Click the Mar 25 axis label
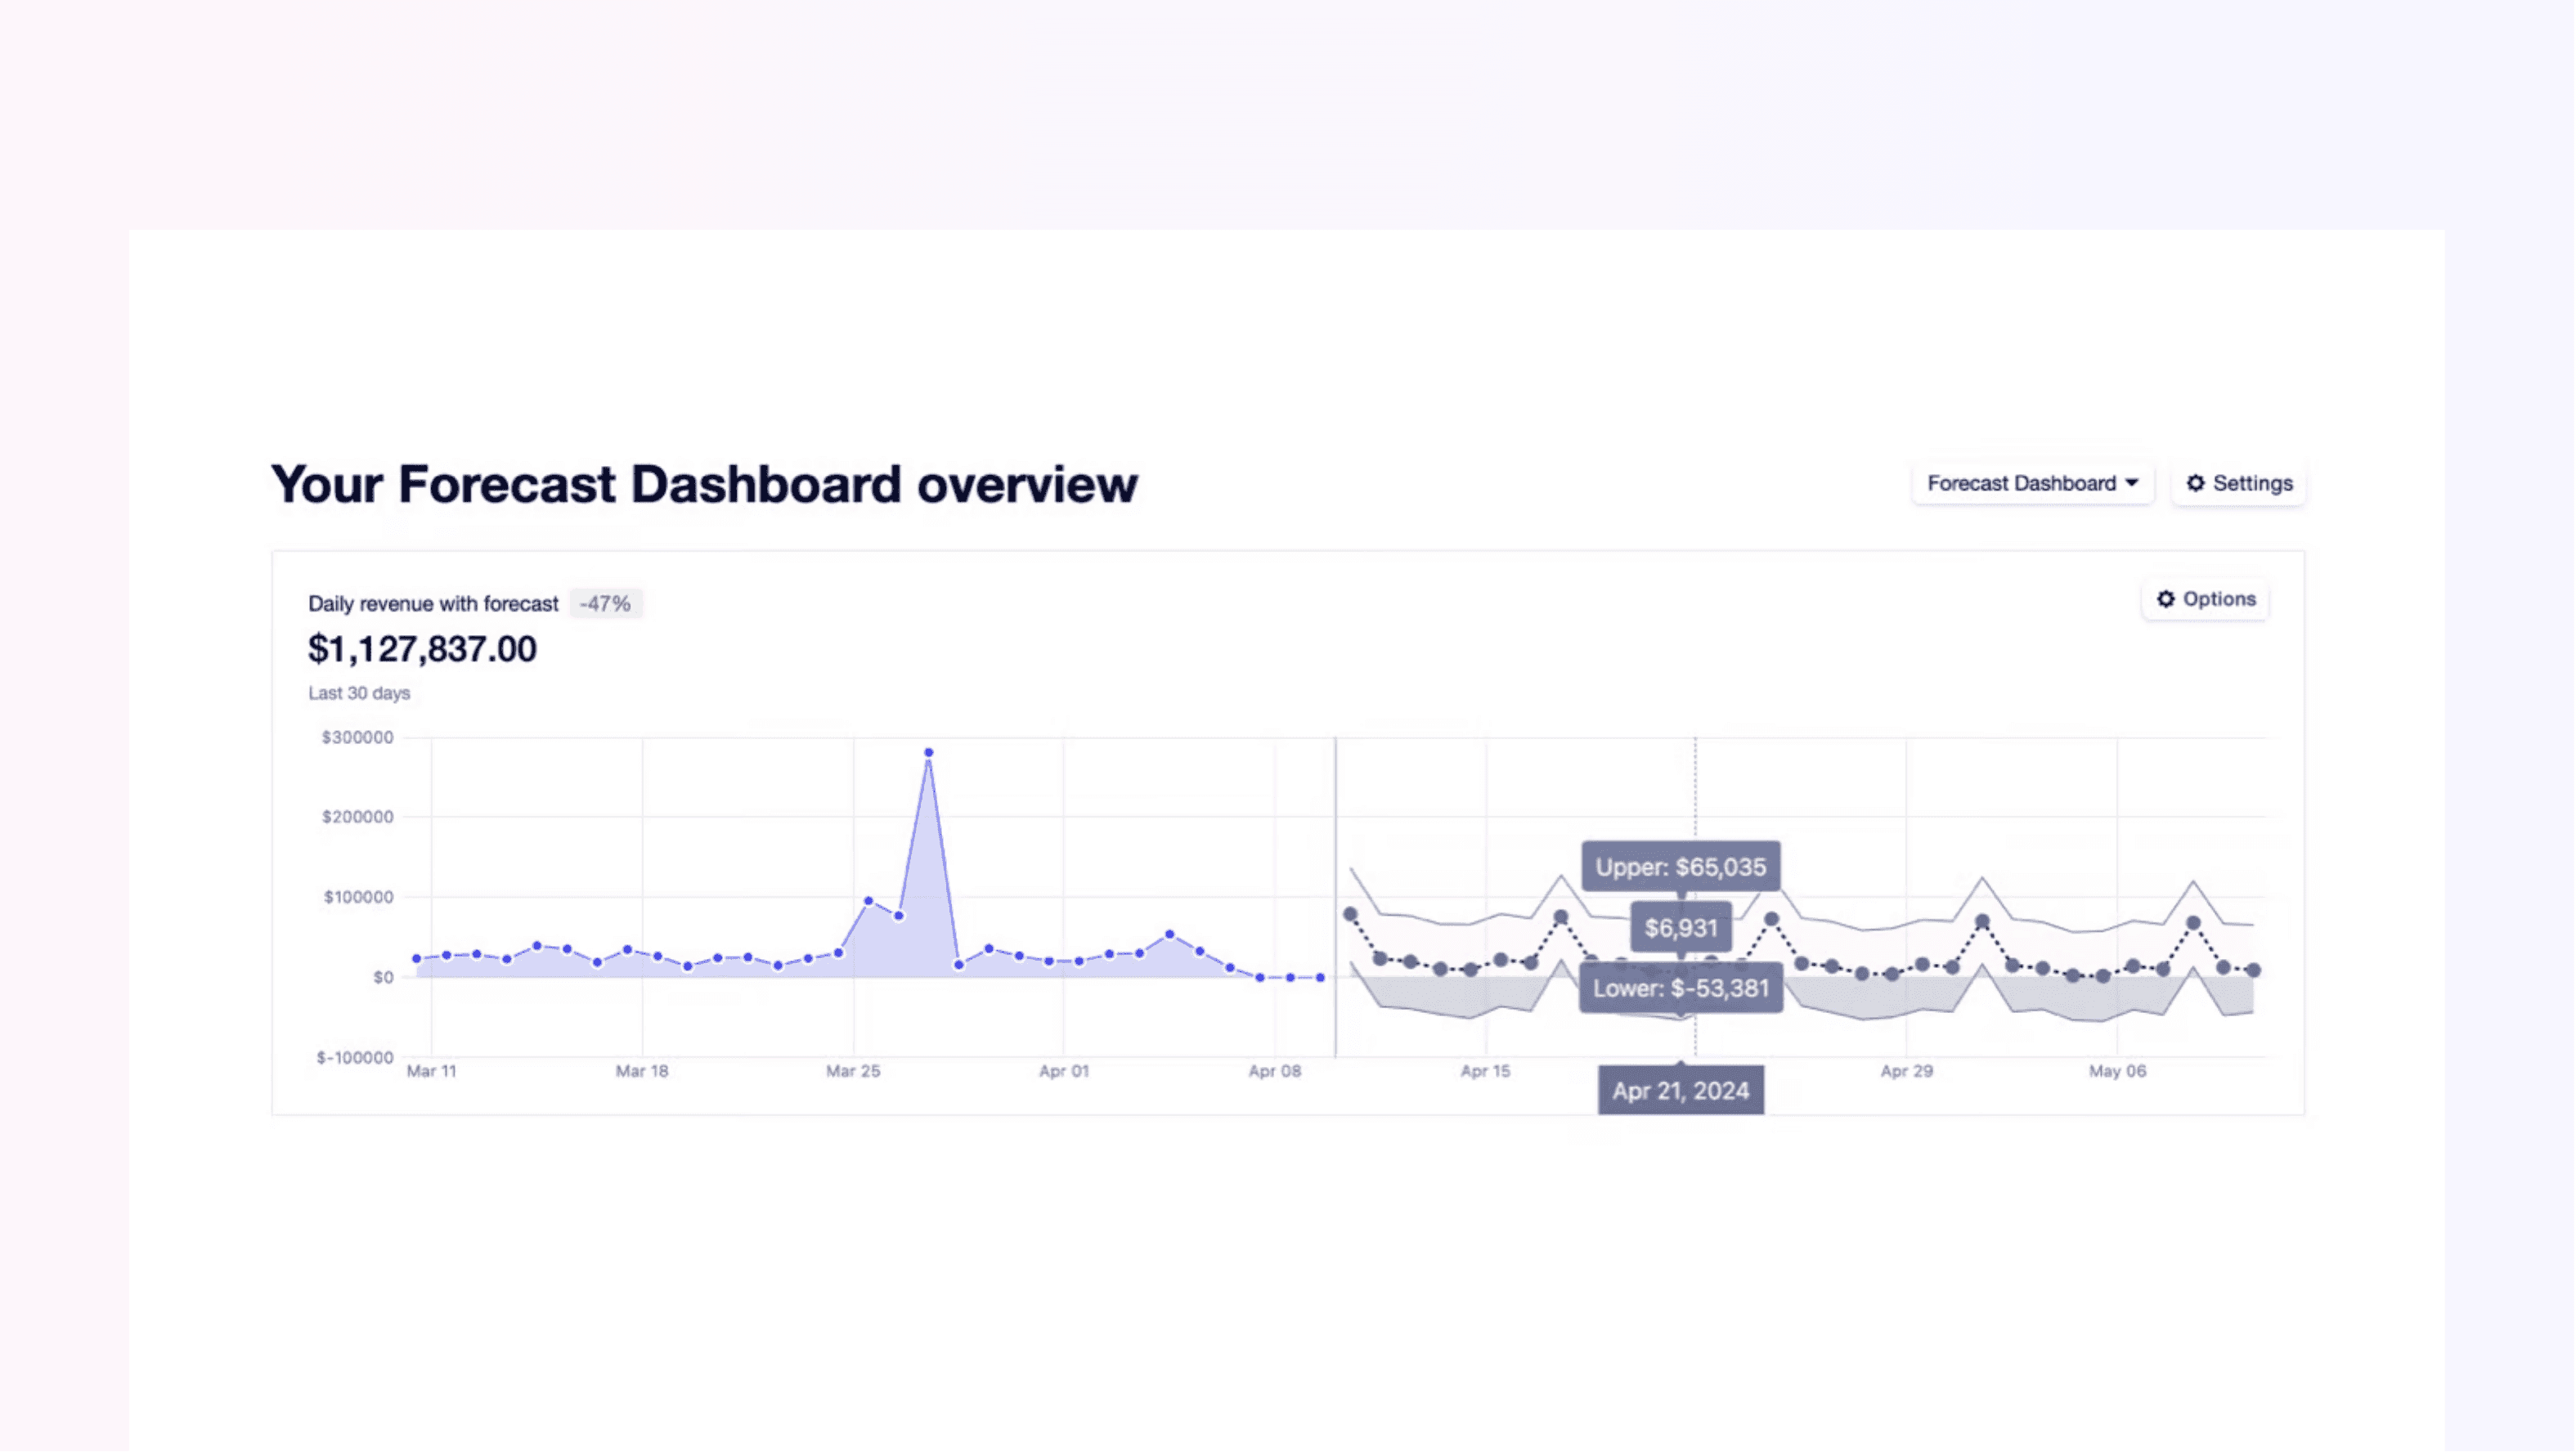2576x1452 pixels. coord(853,1071)
